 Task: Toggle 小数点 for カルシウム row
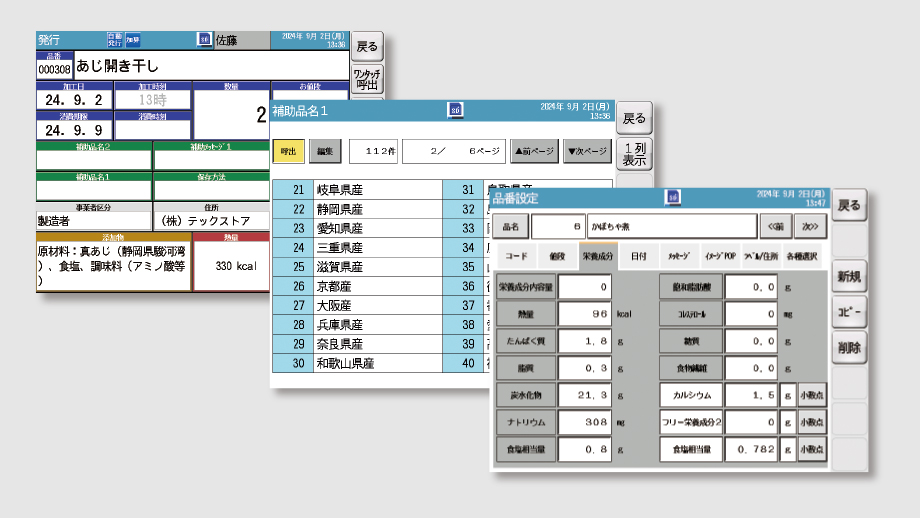(812, 396)
